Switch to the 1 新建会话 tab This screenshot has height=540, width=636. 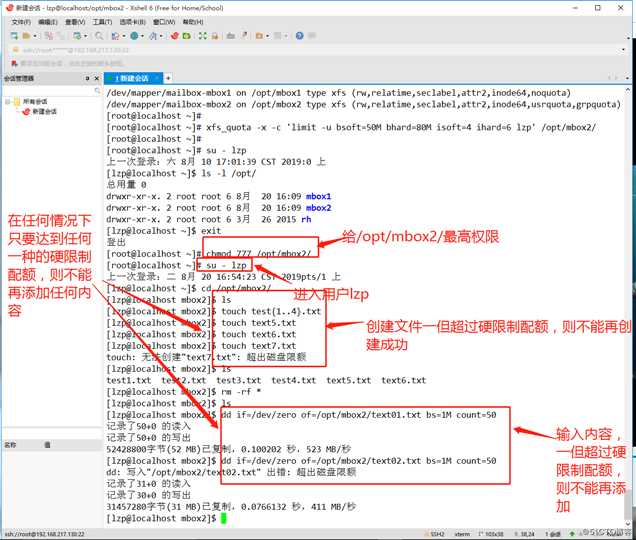pyautogui.click(x=131, y=78)
